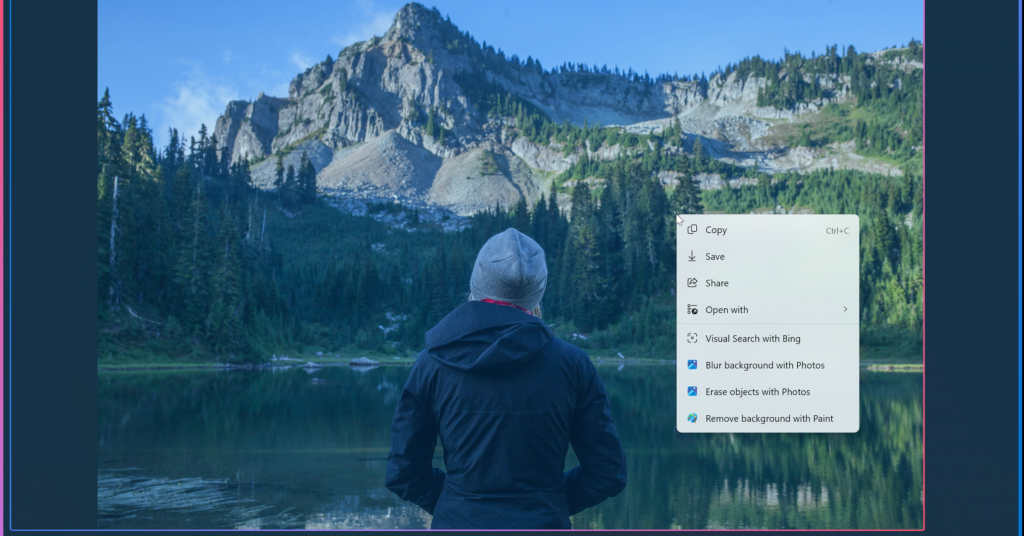Select 'Erase objects with Photos' text
Image resolution: width=1024 pixels, height=536 pixels.
[758, 392]
